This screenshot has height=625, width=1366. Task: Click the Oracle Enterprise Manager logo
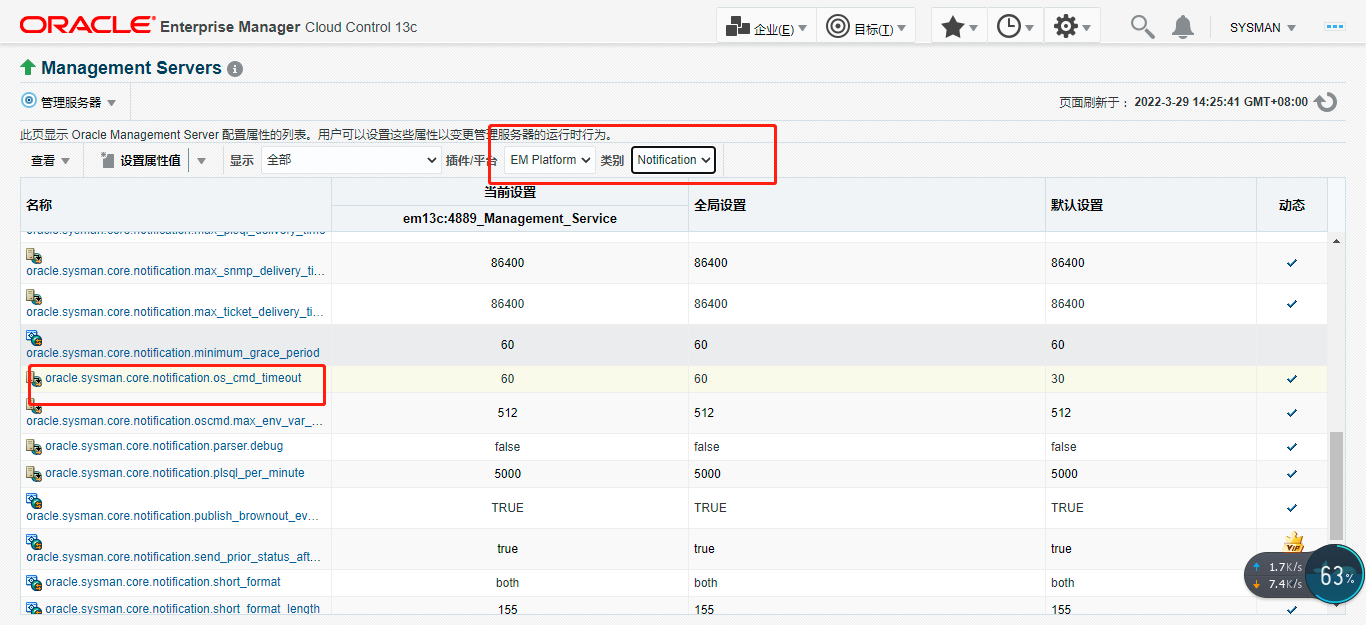(x=218, y=26)
